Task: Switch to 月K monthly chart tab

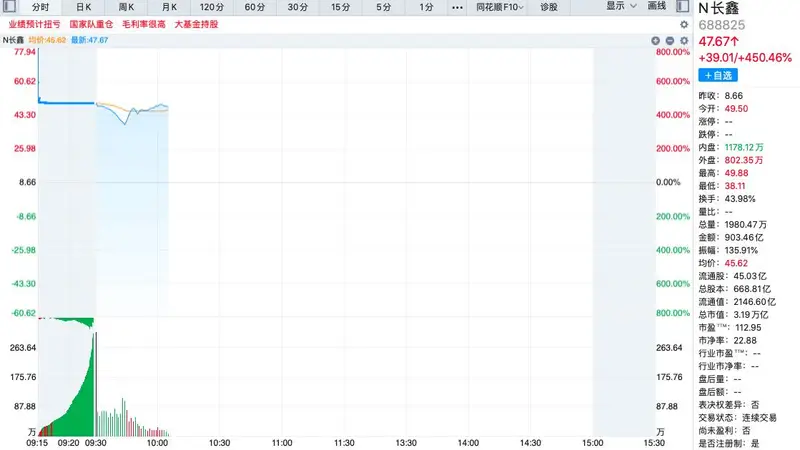Action: point(169,7)
